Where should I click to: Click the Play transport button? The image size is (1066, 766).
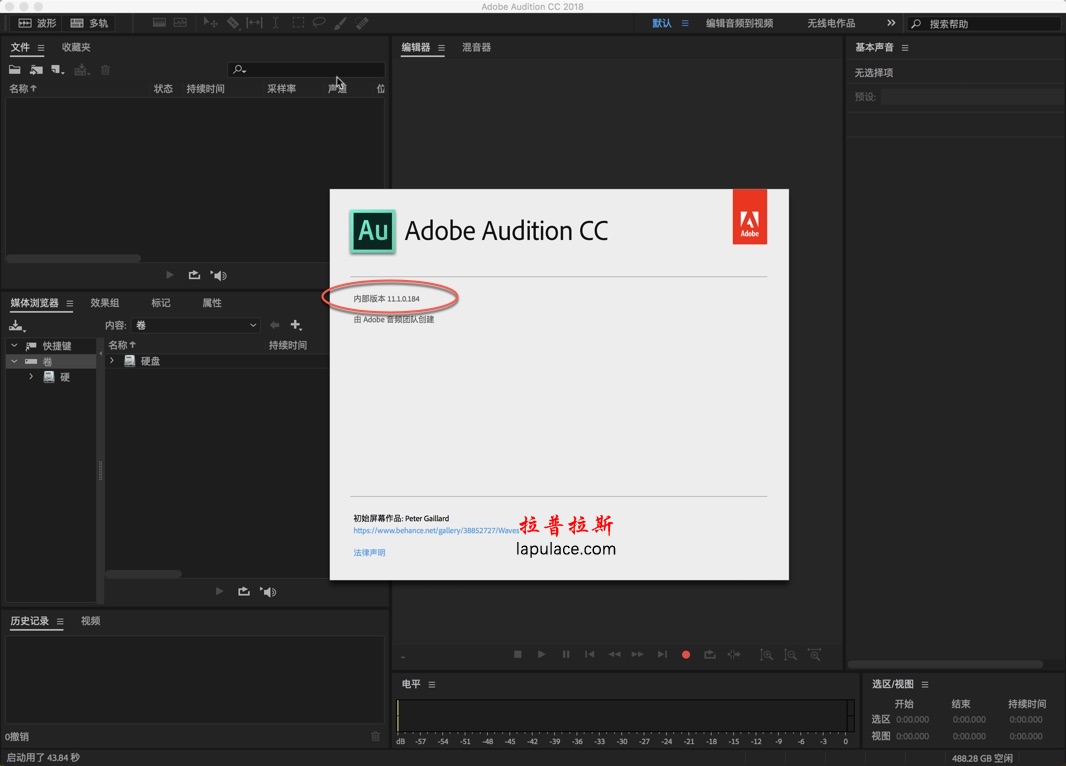coord(541,654)
